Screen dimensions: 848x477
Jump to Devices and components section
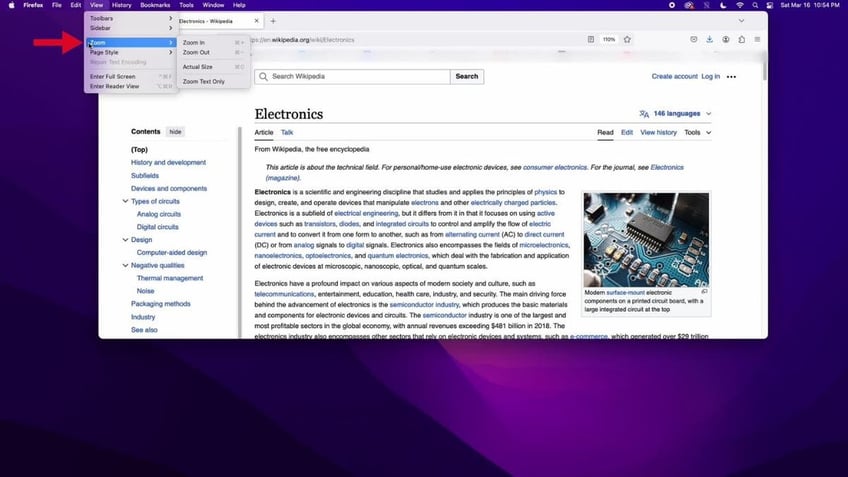point(169,188)
